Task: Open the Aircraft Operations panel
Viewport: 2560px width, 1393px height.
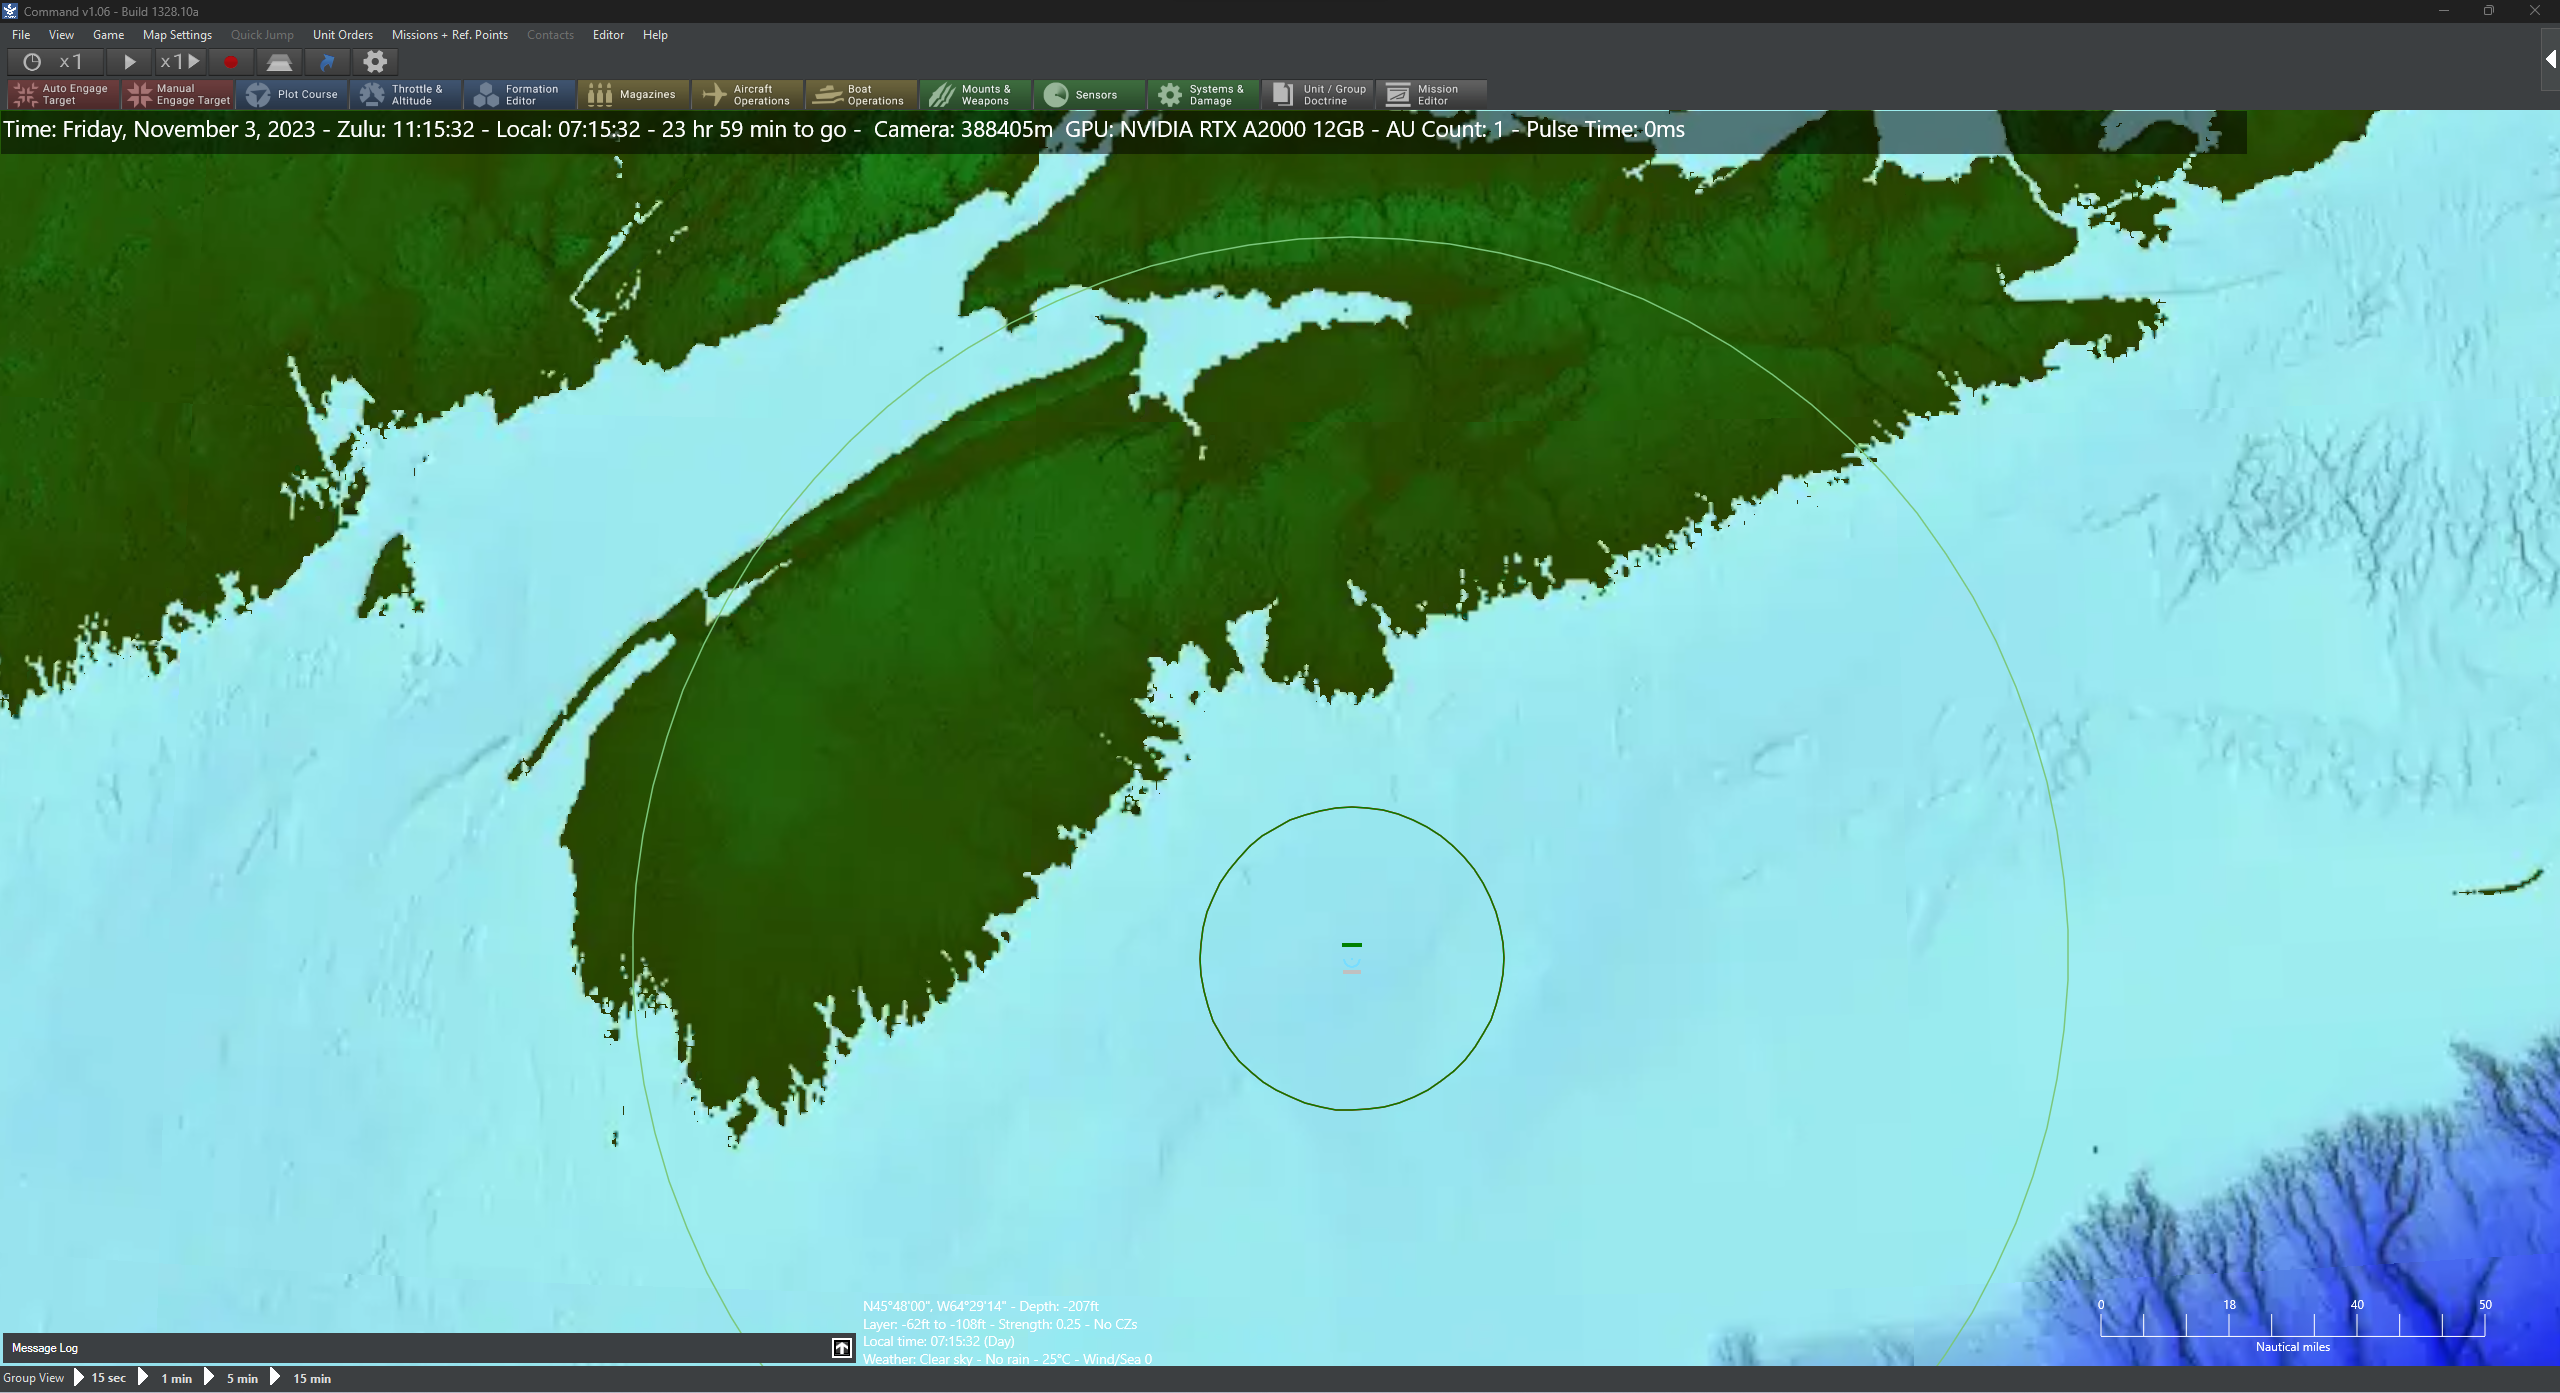Action: (x=748, y=94)
